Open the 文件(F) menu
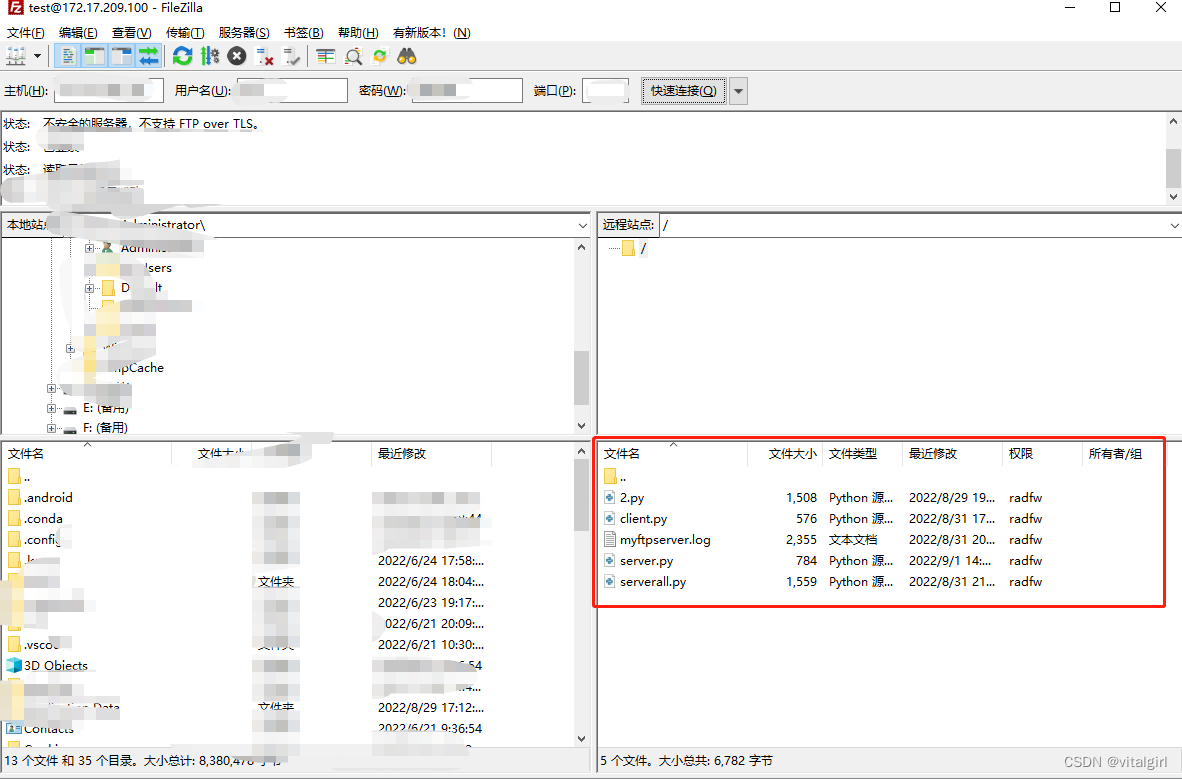The height and width of the screenshot is (779, 1182). point(26,32)
